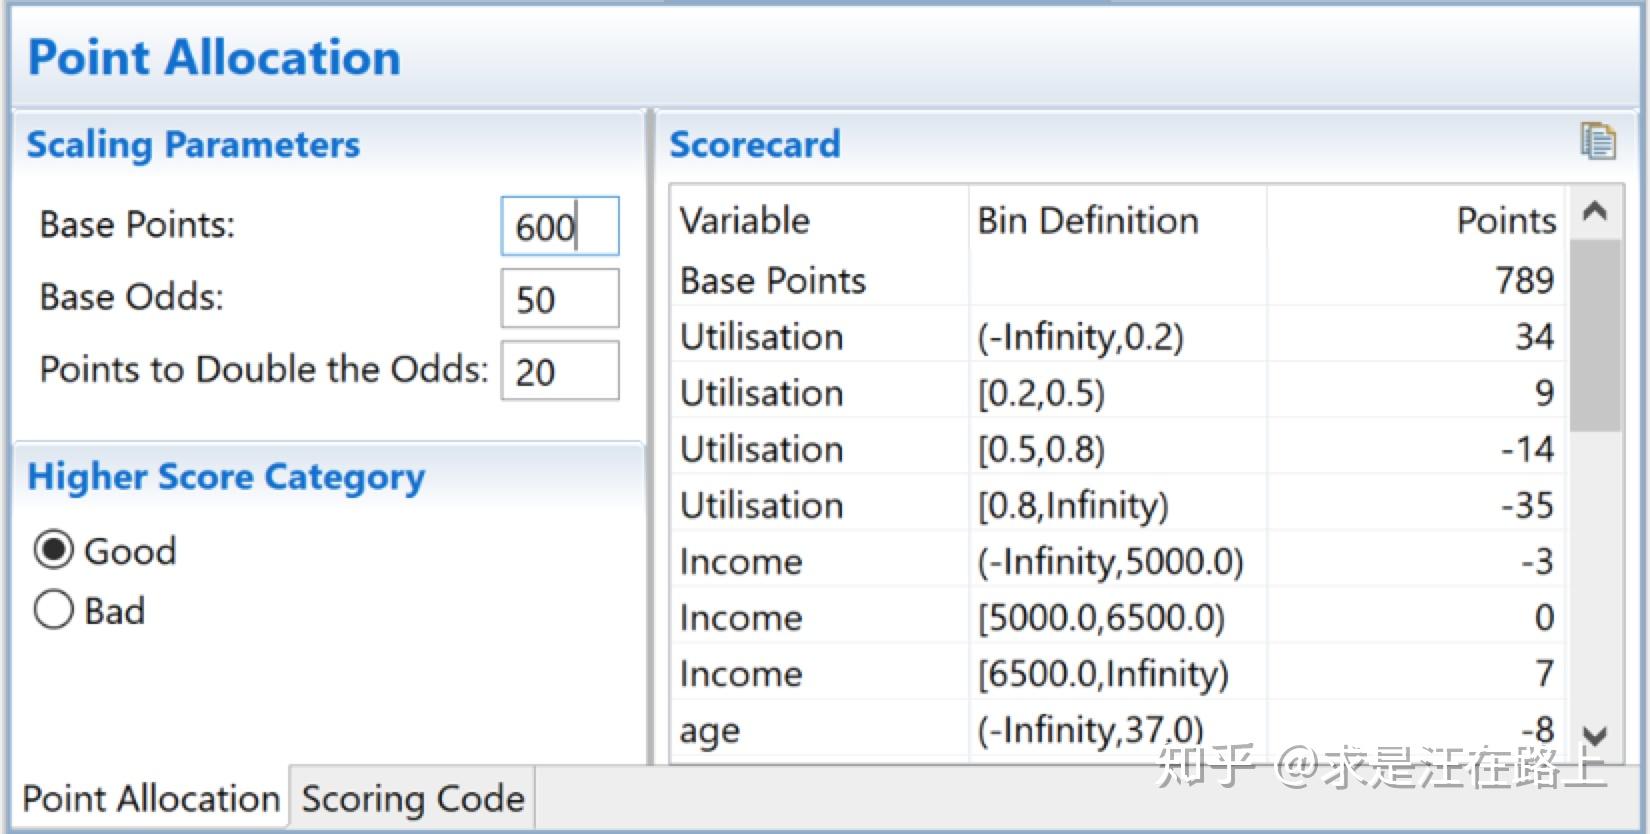The width and height of the screenshot is (1650, 834).
Task: Focus the Base Odds input field
Action: click(x=560, y=298)
